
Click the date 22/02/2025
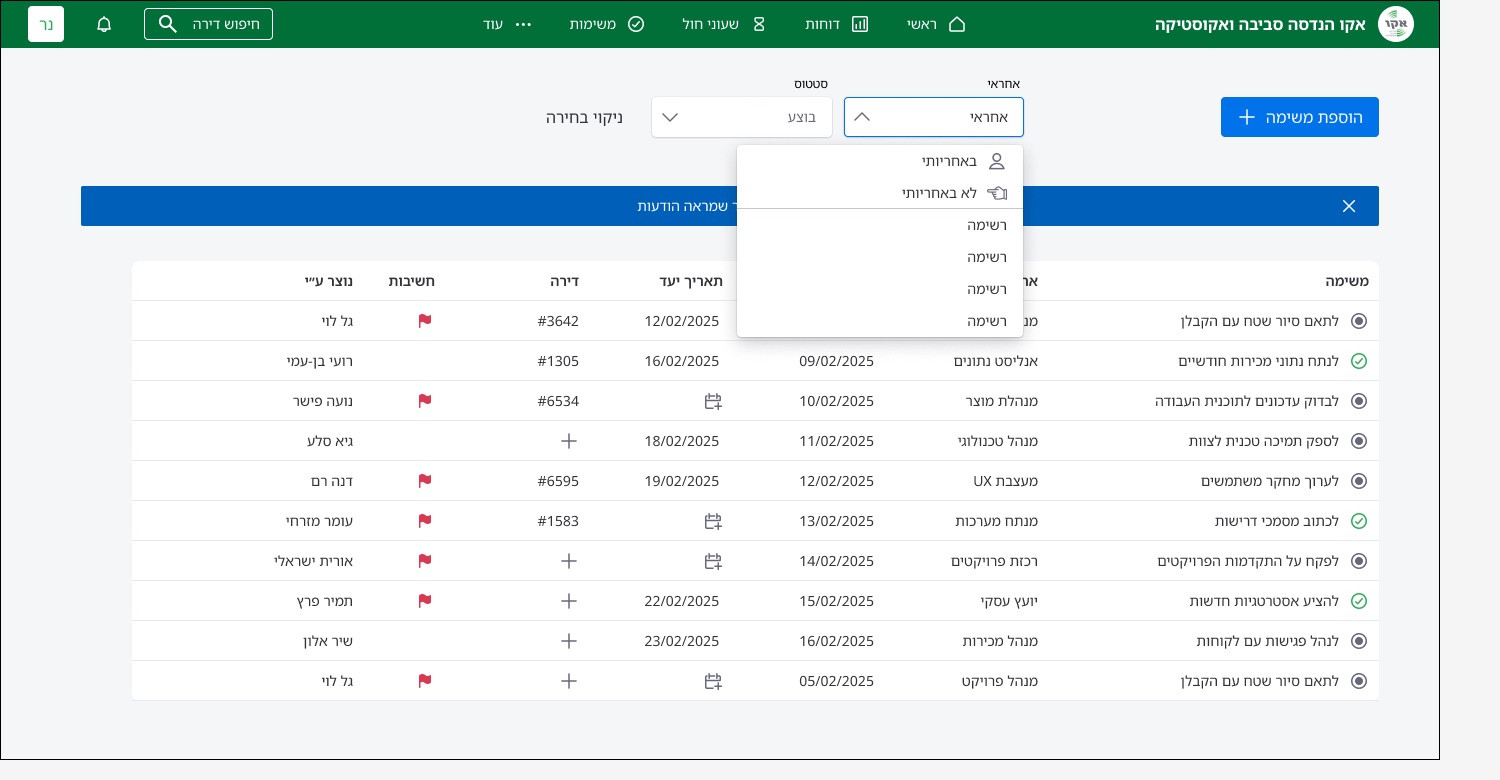(682, 601)
